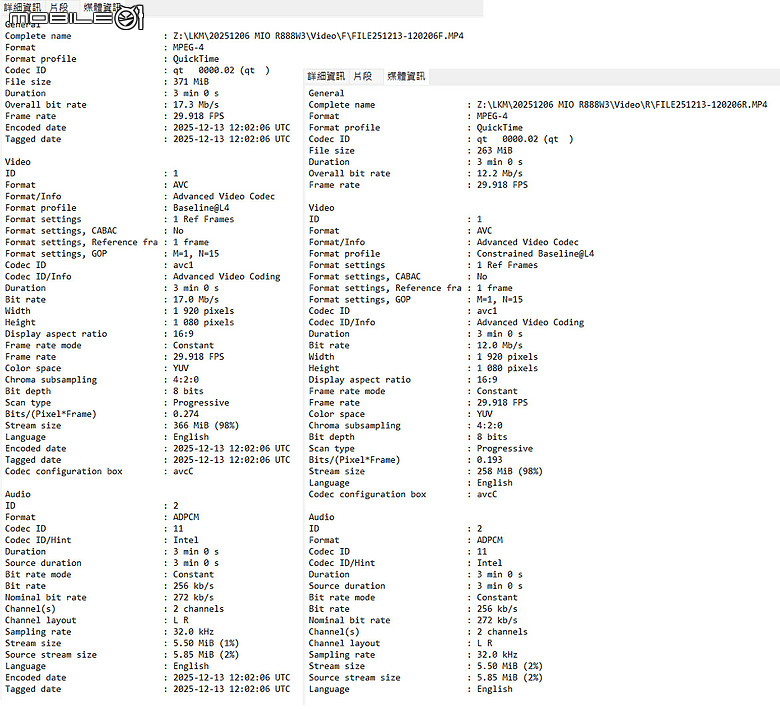Select the 4:2:0 chroma subsampling in right window

489,425
